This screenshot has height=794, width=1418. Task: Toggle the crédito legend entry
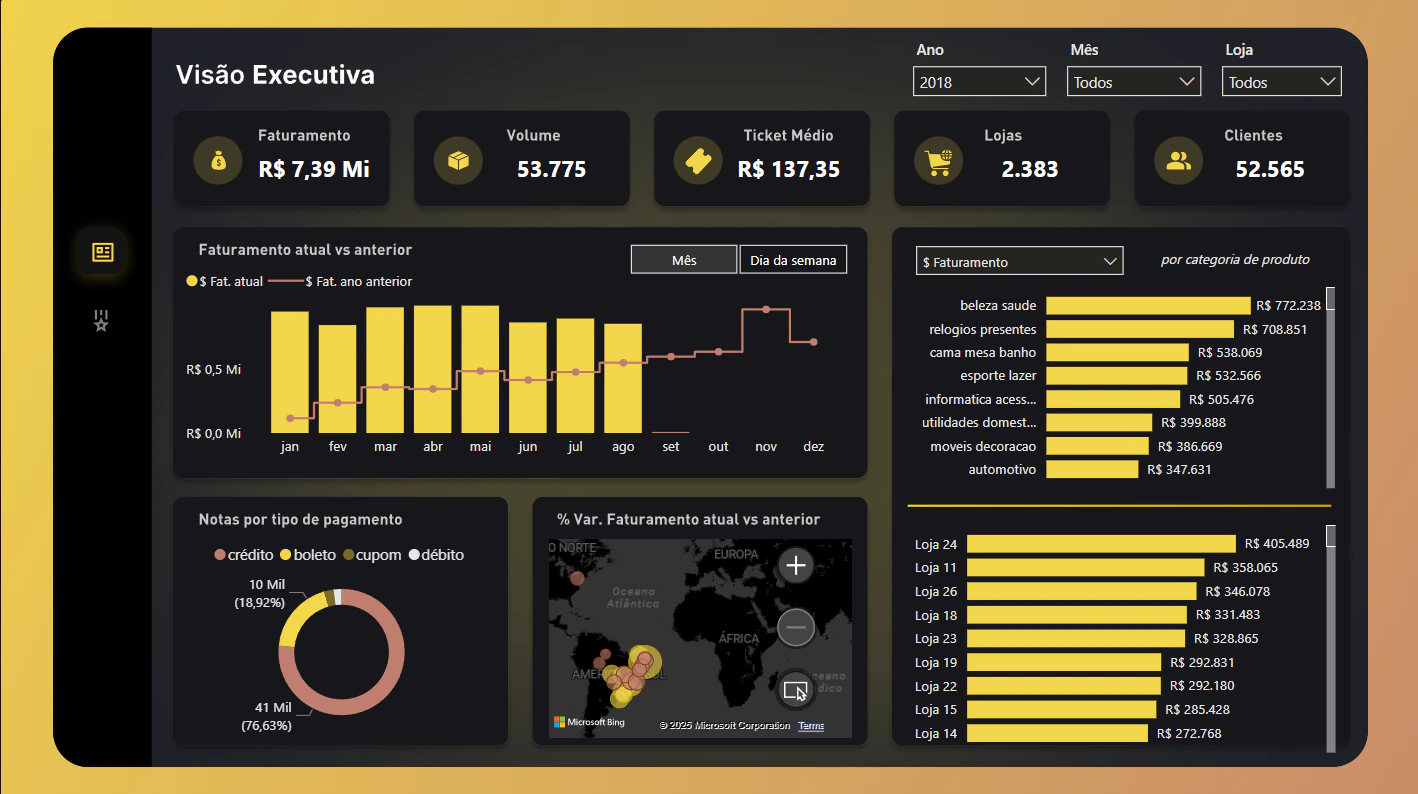point(244,555)
